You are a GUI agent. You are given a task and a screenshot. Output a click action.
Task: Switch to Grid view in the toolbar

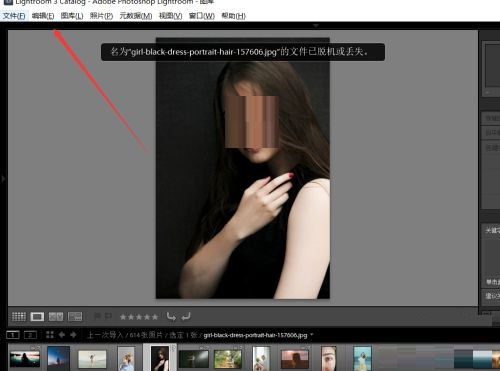(x=19, y=316)
